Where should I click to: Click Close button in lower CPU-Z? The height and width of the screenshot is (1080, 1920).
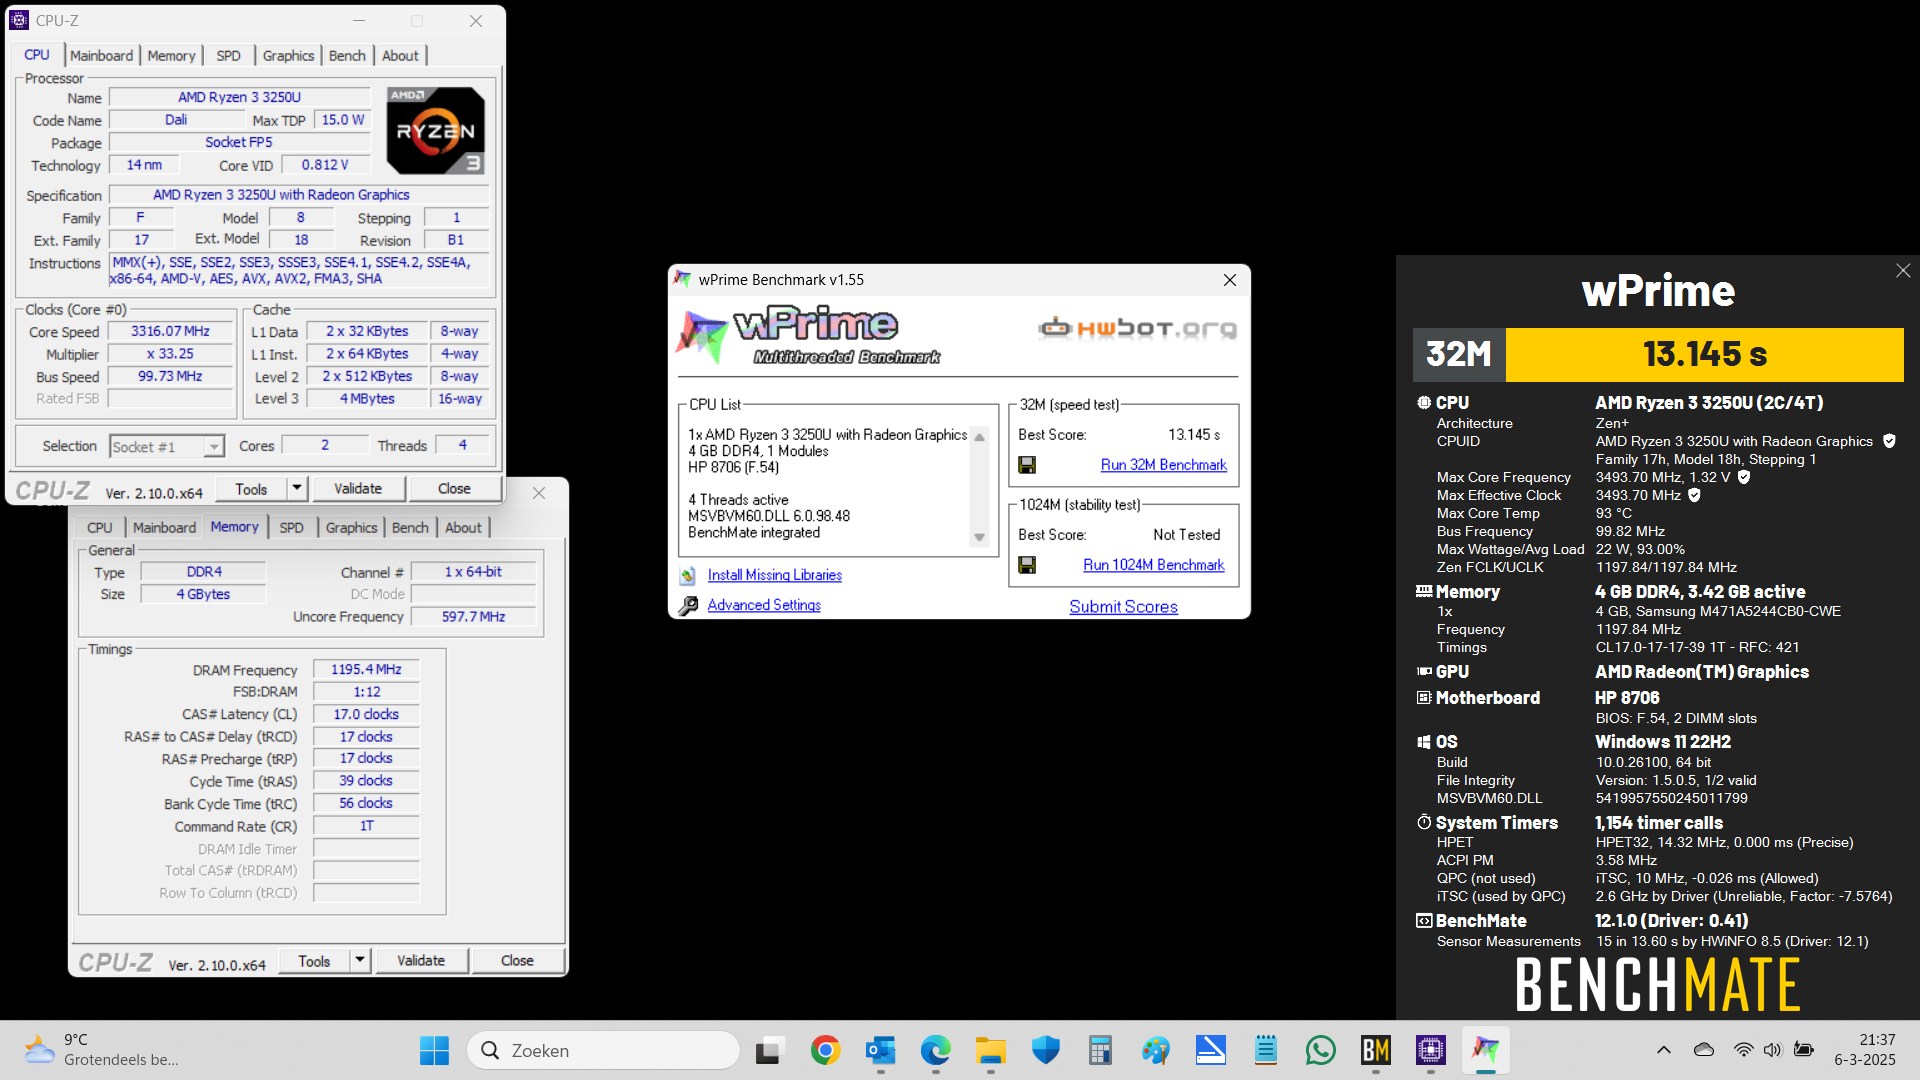(517, 961)
